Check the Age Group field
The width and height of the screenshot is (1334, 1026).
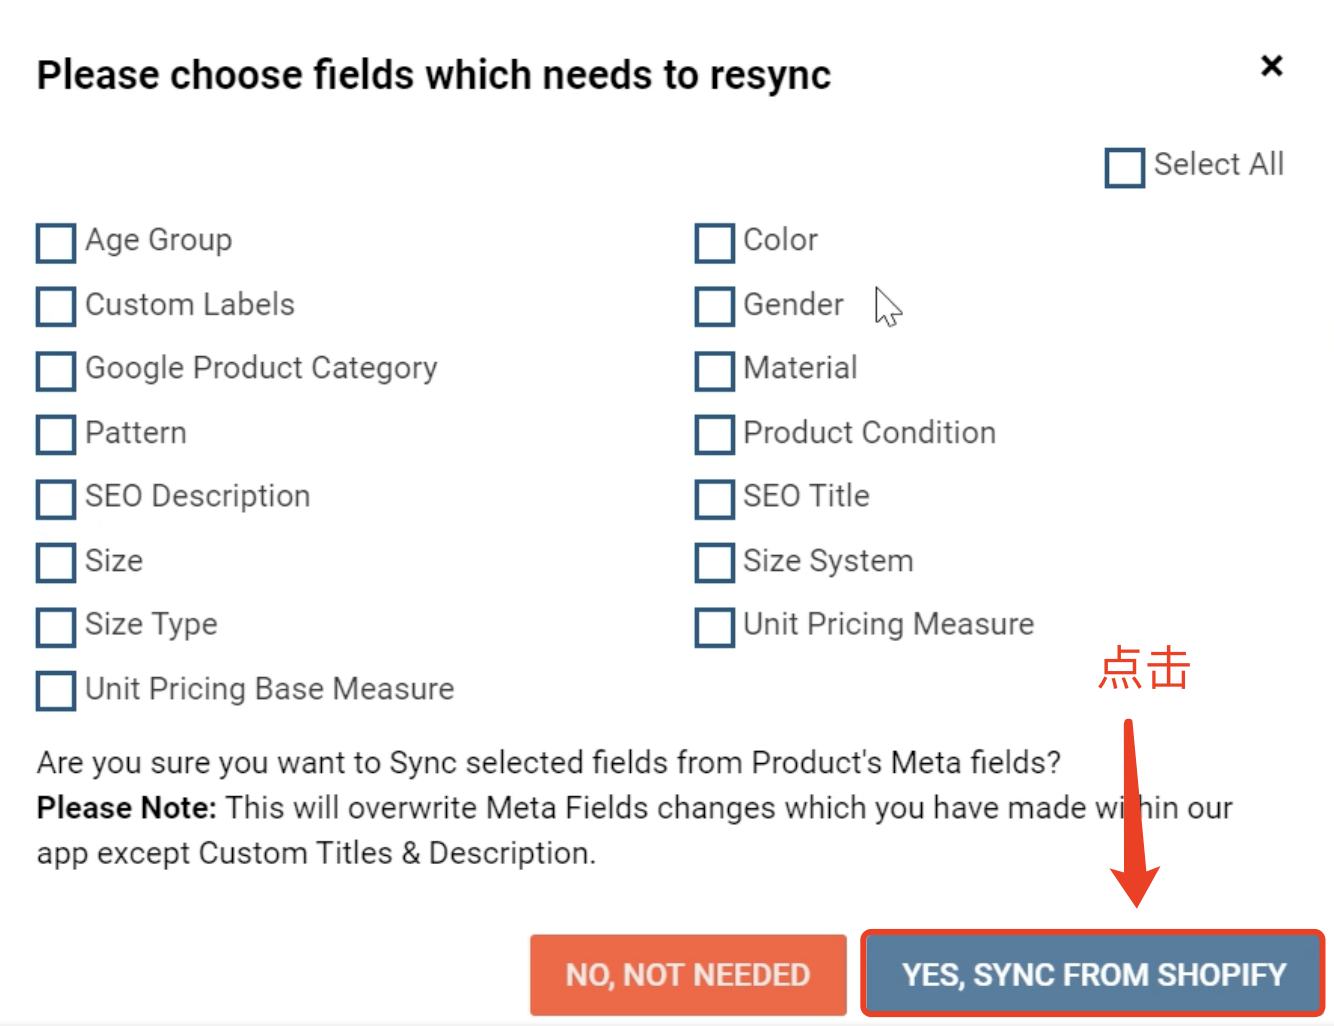(x=55, y=242)
